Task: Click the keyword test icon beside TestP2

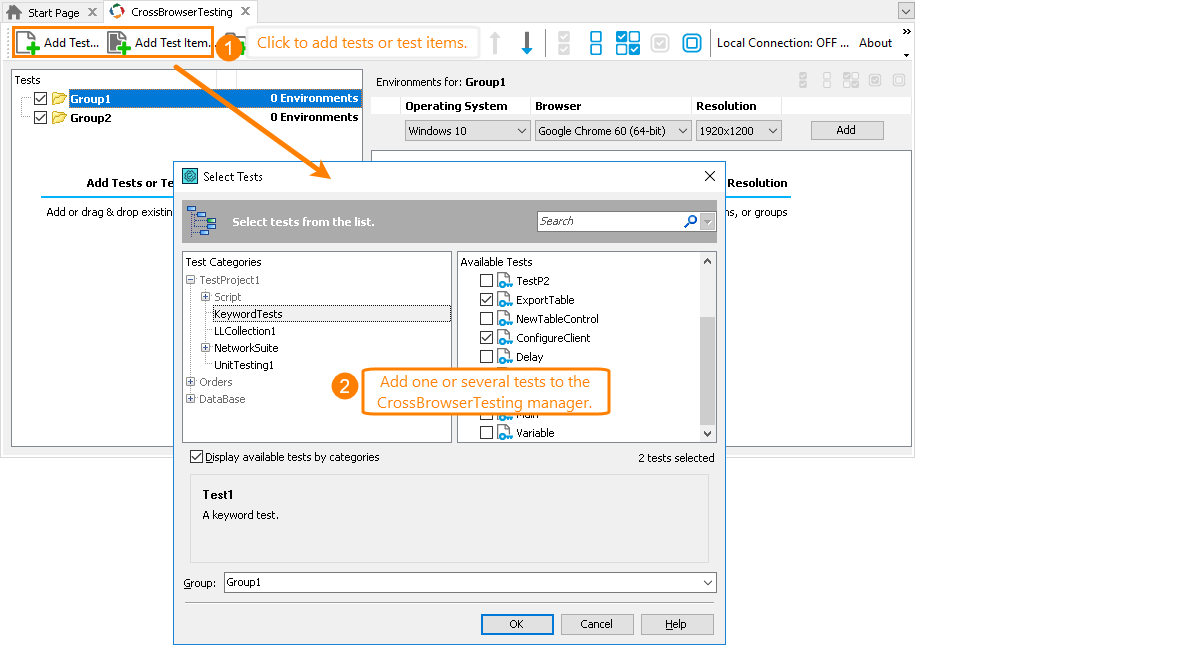Action: [x=505, y=281]
